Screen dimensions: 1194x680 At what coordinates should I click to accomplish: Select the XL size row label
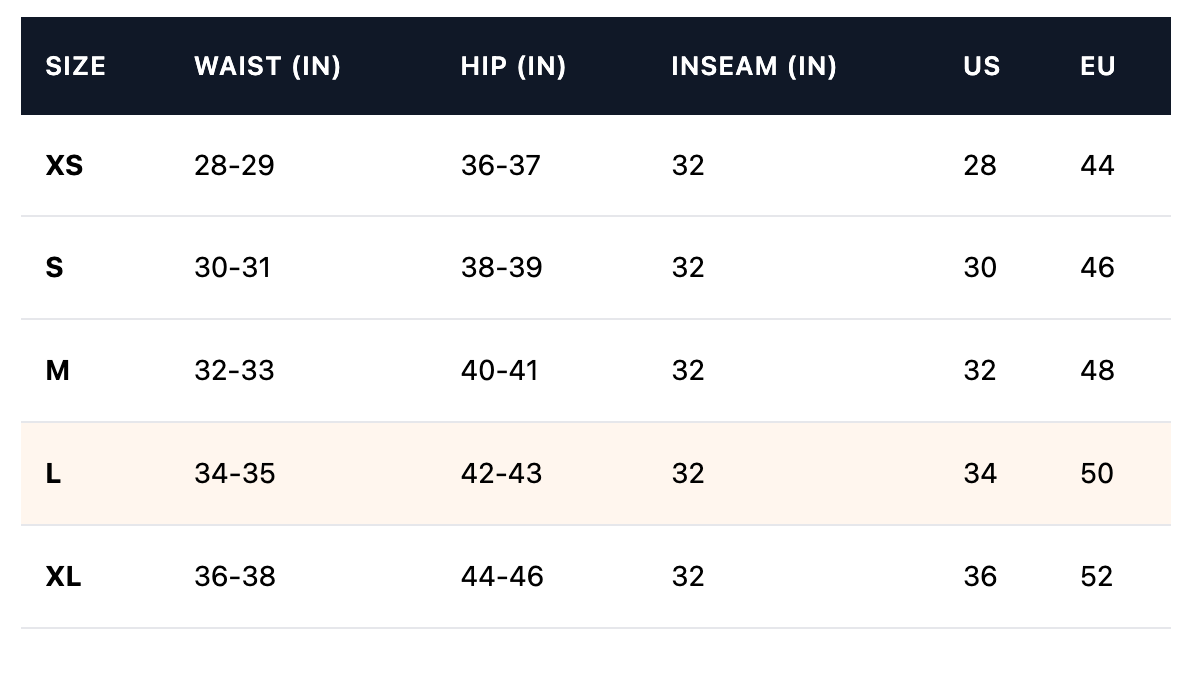pos(63,577)
